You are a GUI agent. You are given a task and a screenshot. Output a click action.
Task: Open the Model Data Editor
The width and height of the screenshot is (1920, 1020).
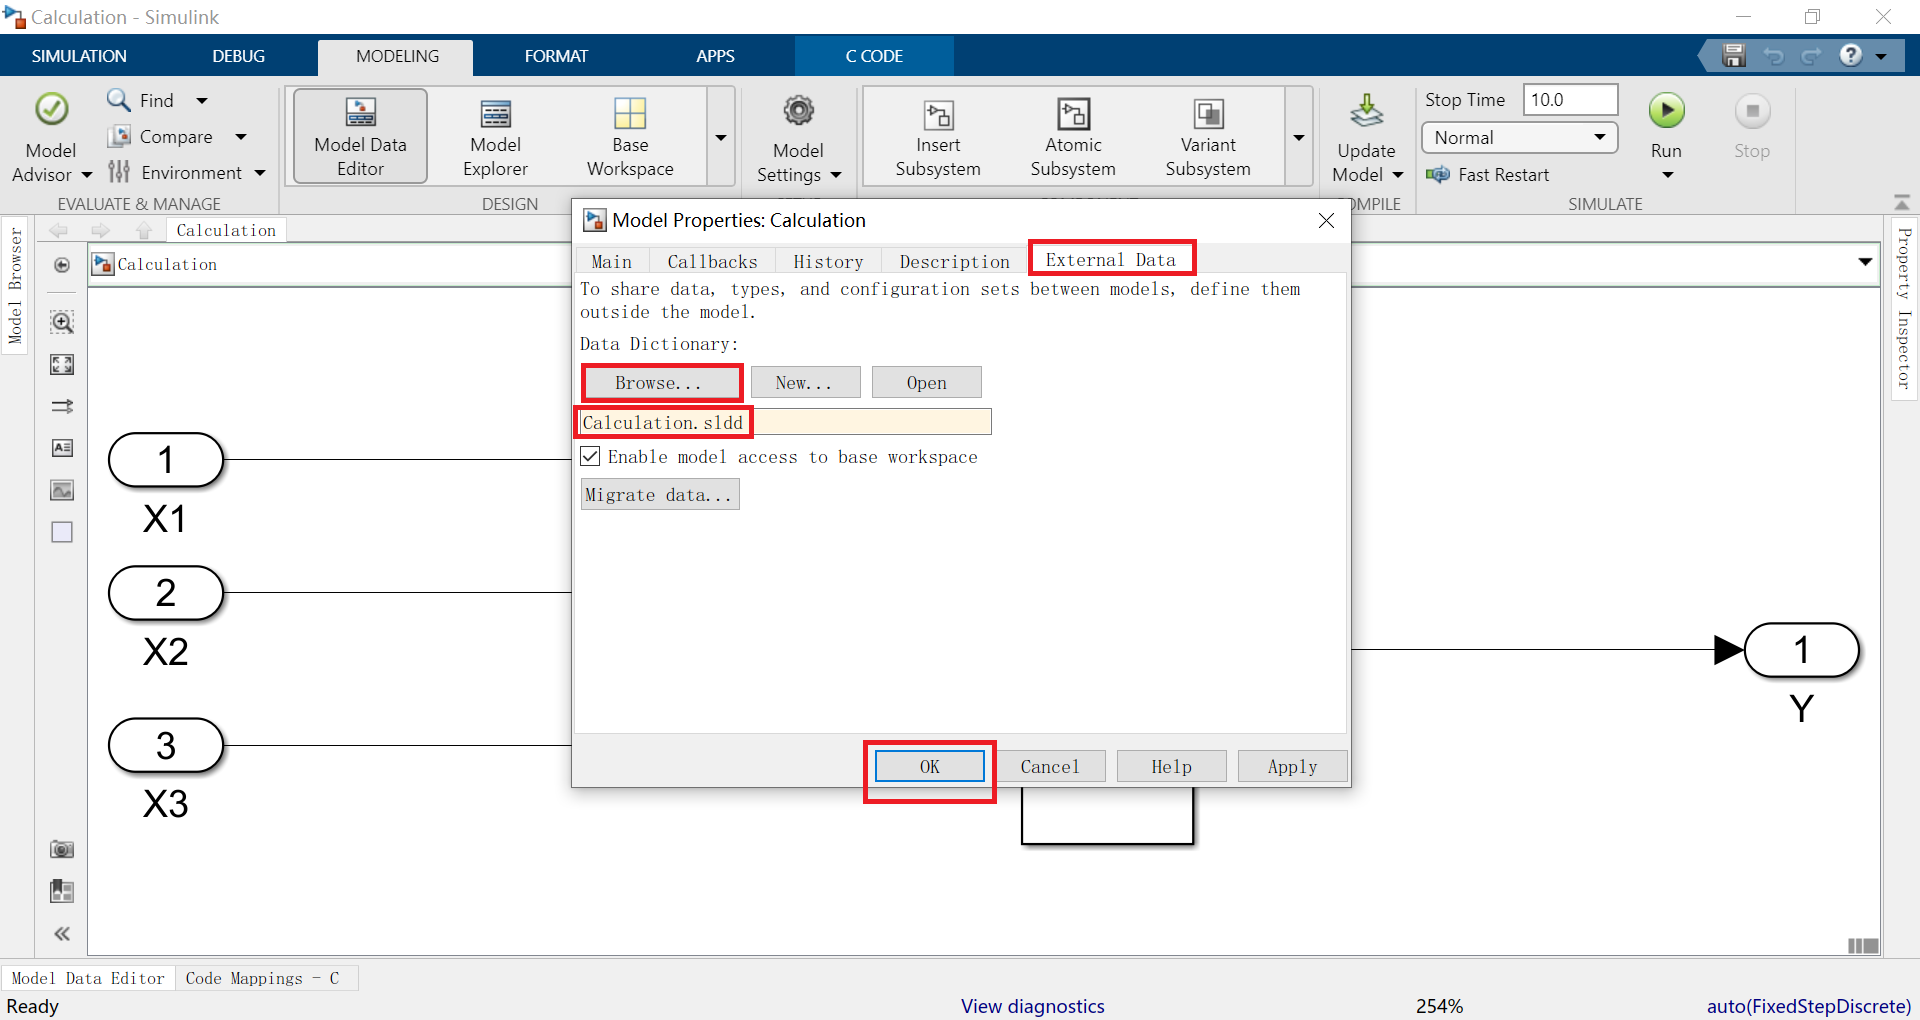point(360,136)
